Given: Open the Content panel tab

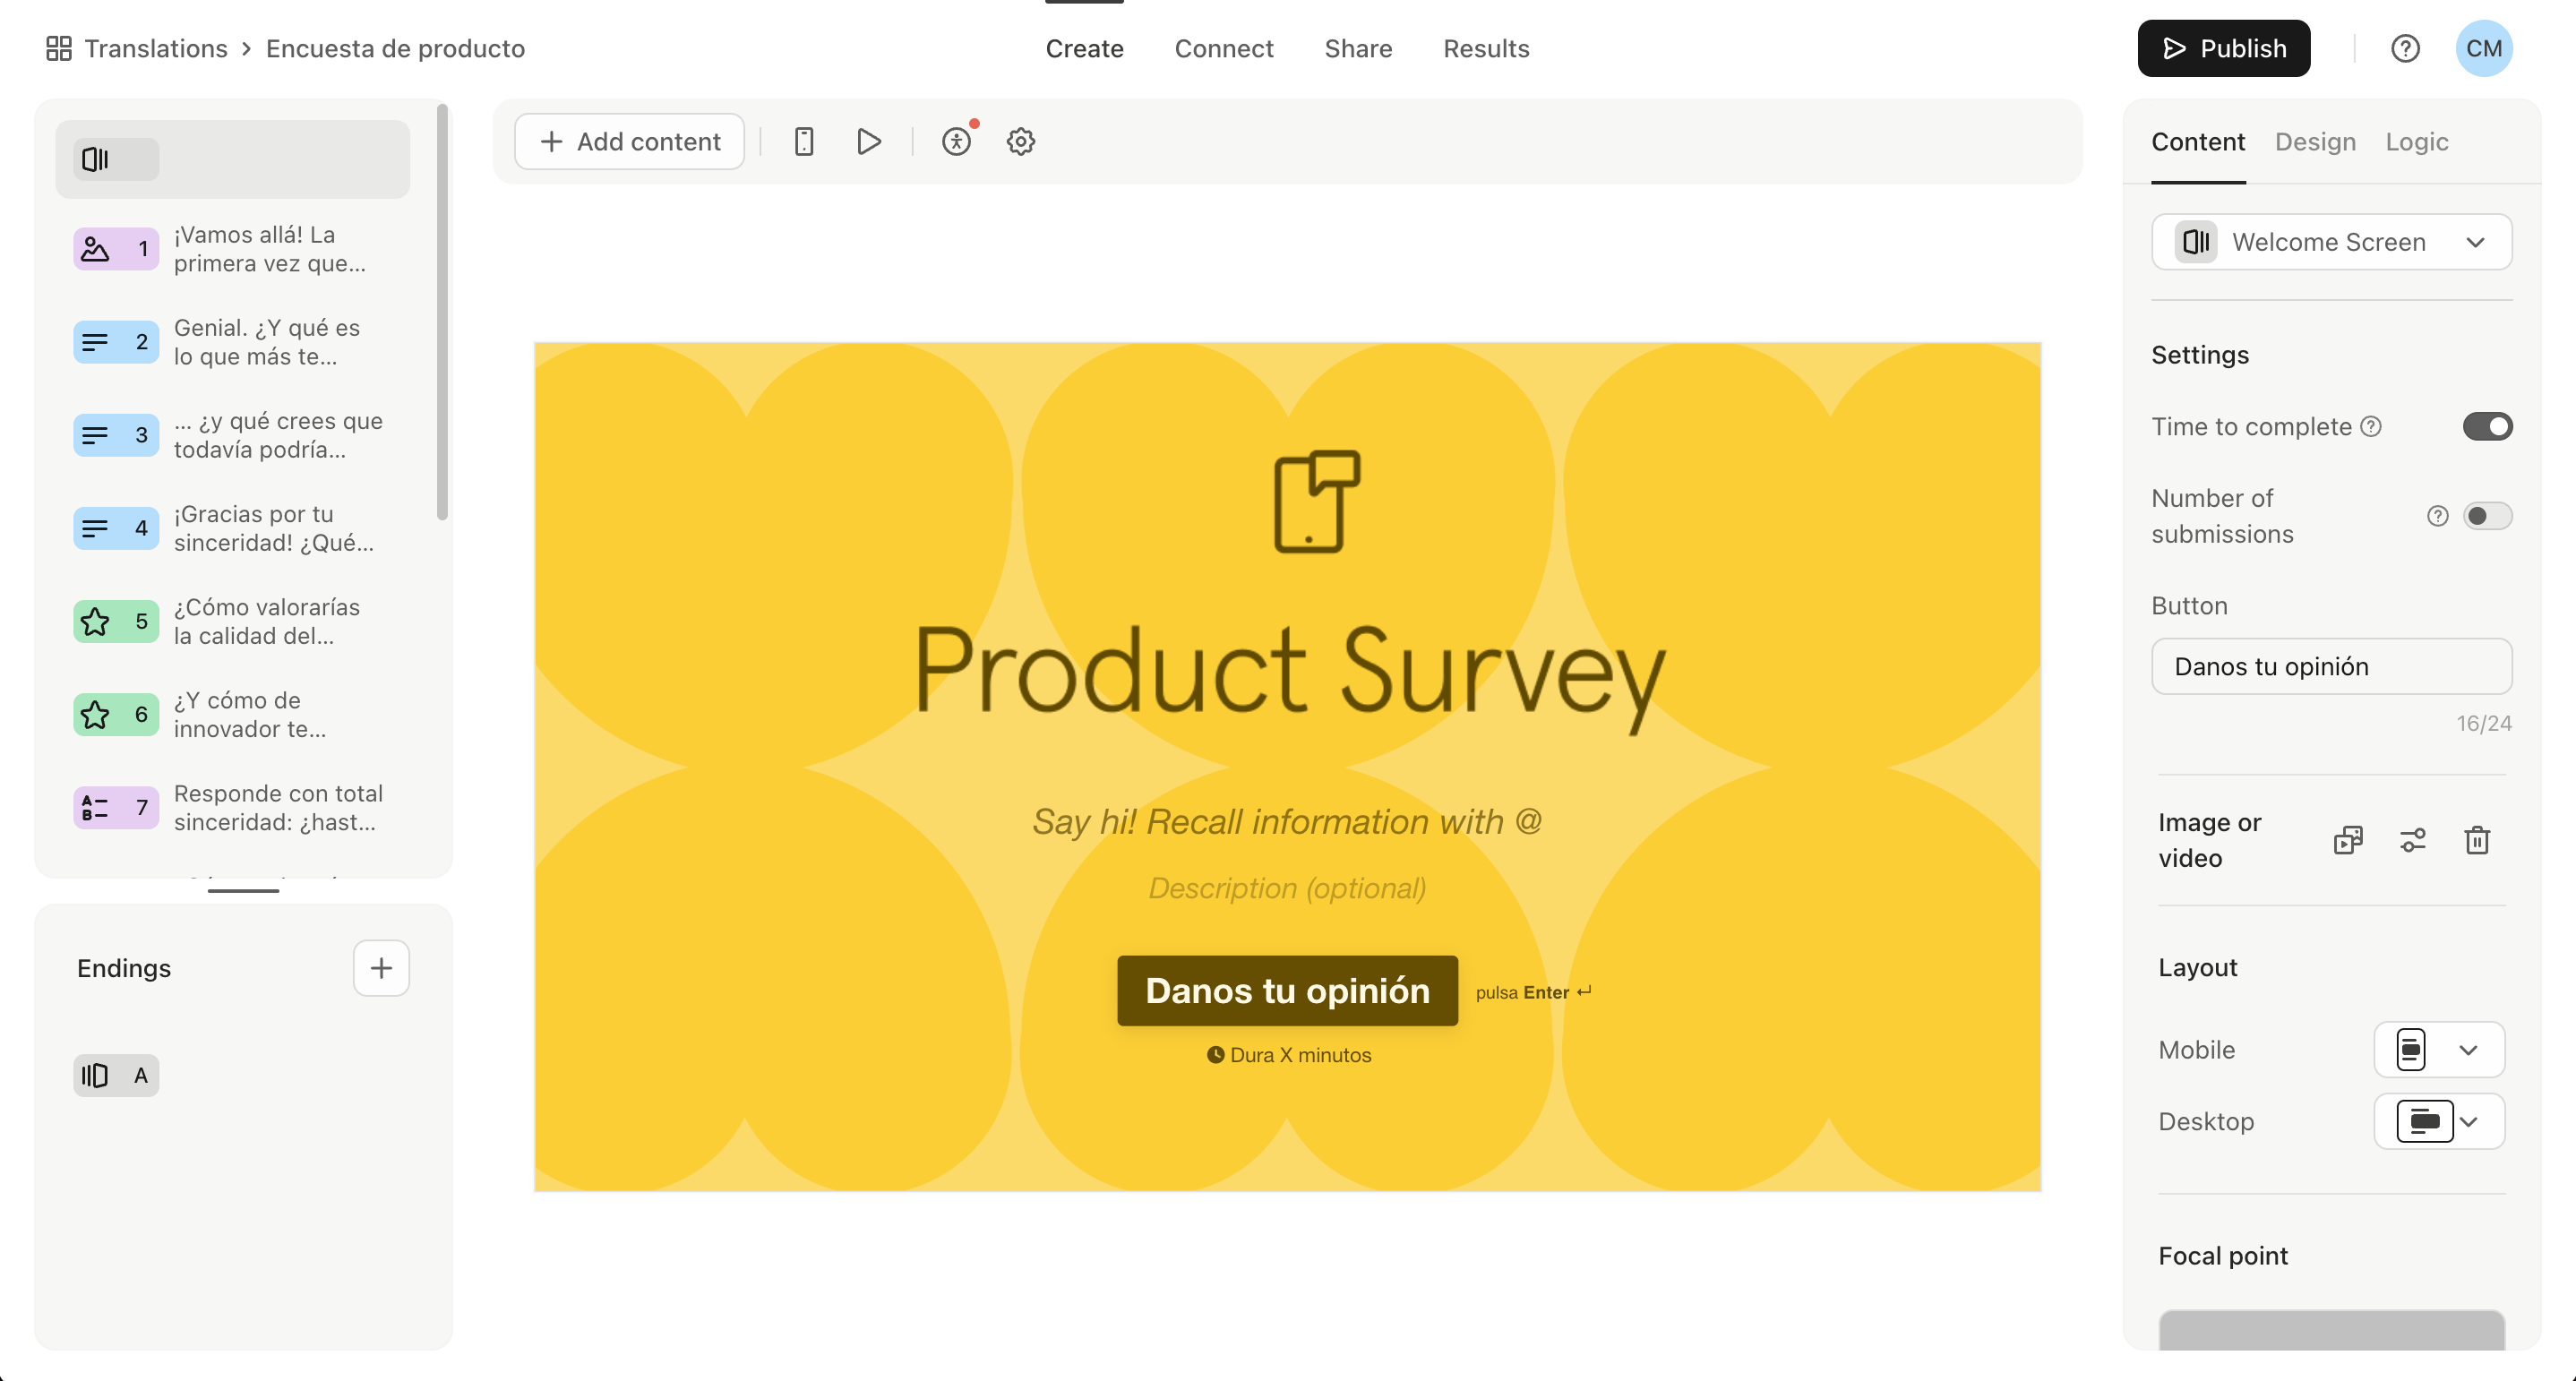Looking at the screenshot, I should (x=2198, y=141).
